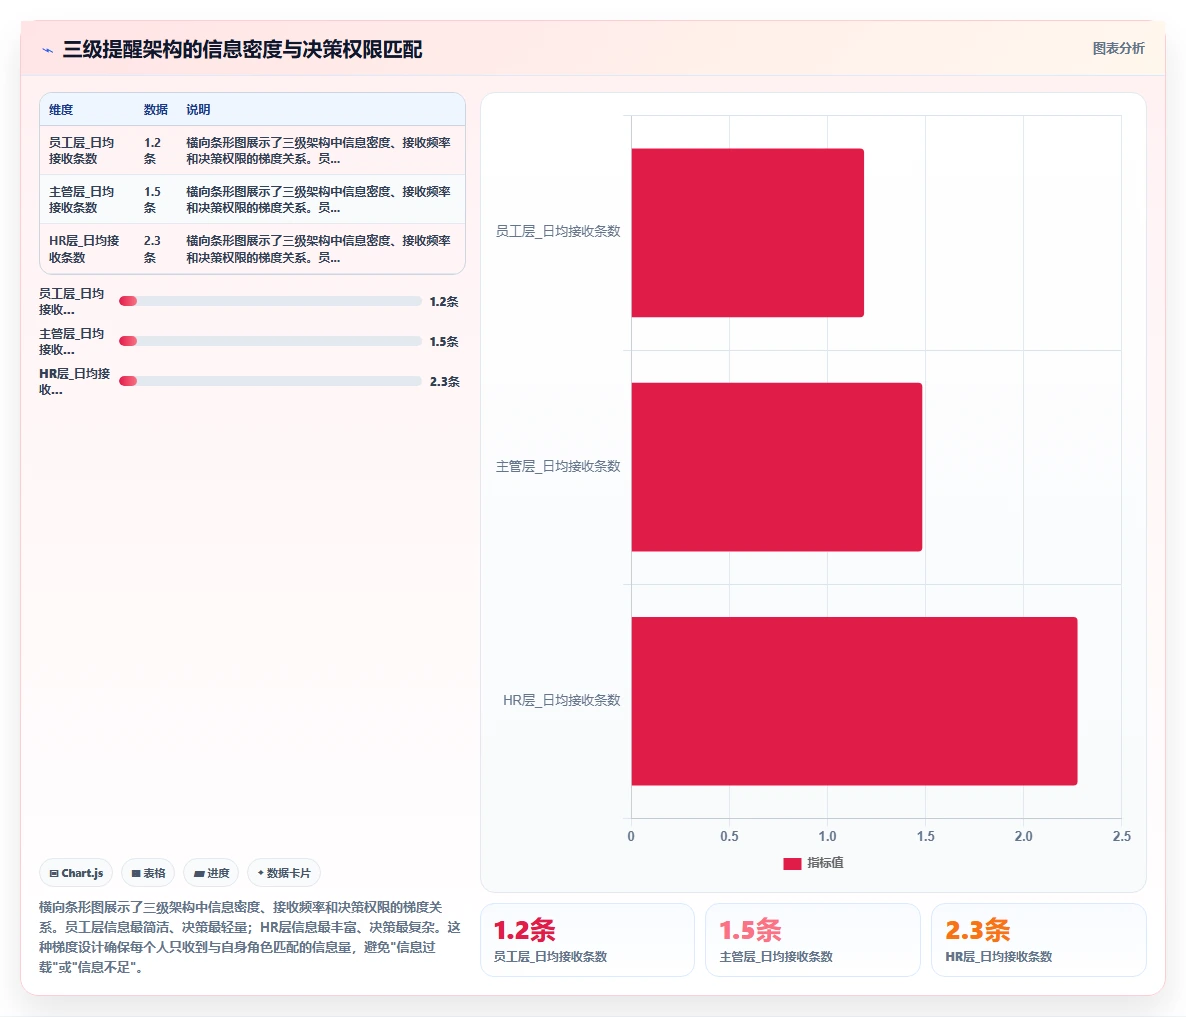The width and height of the screenshot is (1186, 1017).
Task: Click the description text in the 主管层 table row
Action: click(318, 200)
